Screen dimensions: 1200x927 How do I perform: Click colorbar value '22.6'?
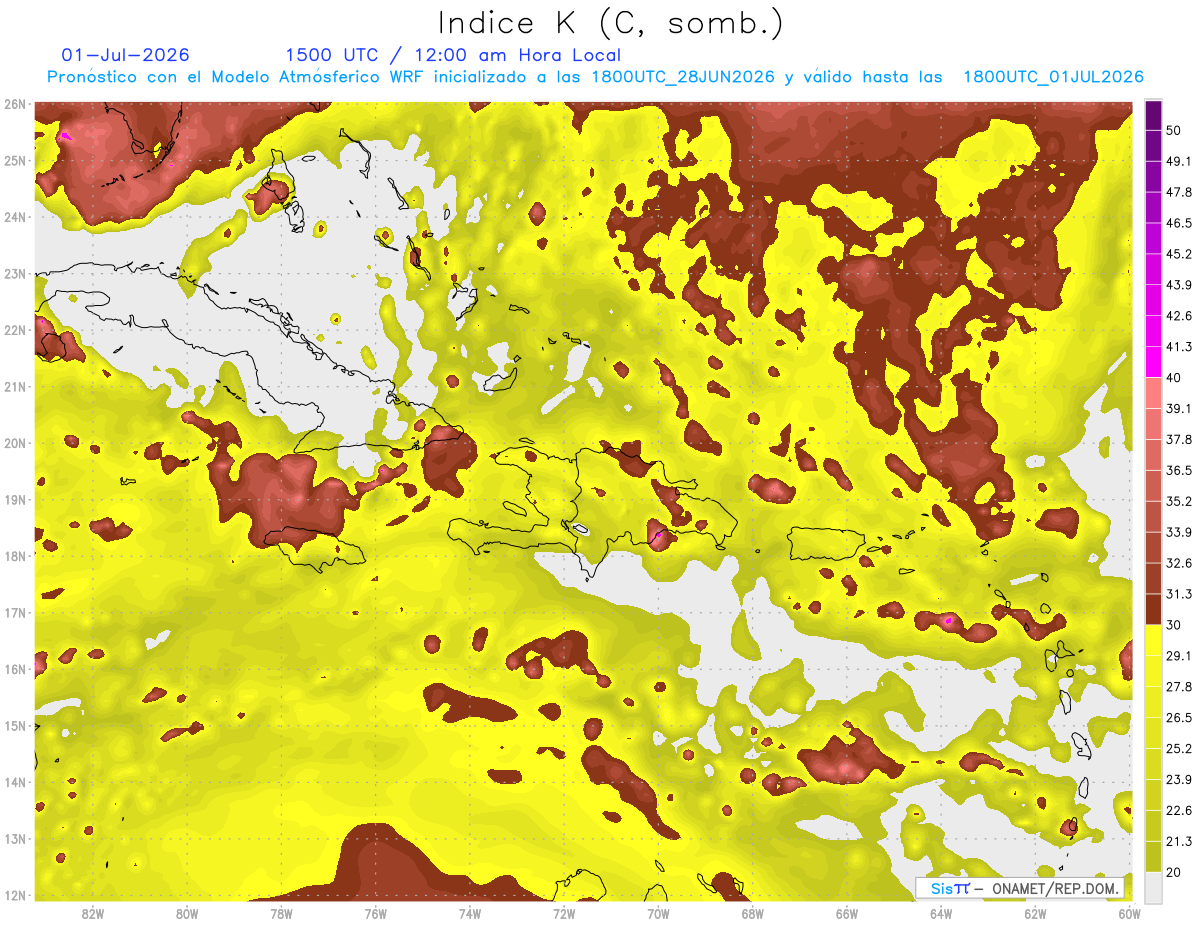click(1179, 811)
